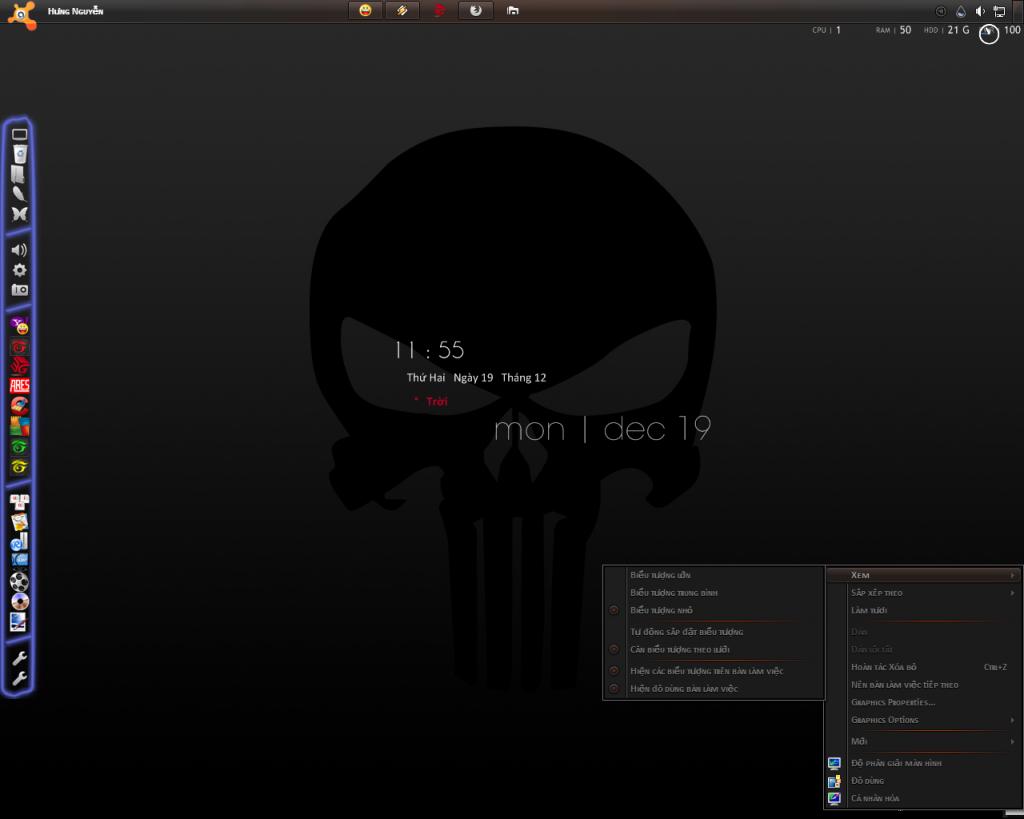
Task: Click the Thứ Hai date text
Action: [x=426, y=377]
